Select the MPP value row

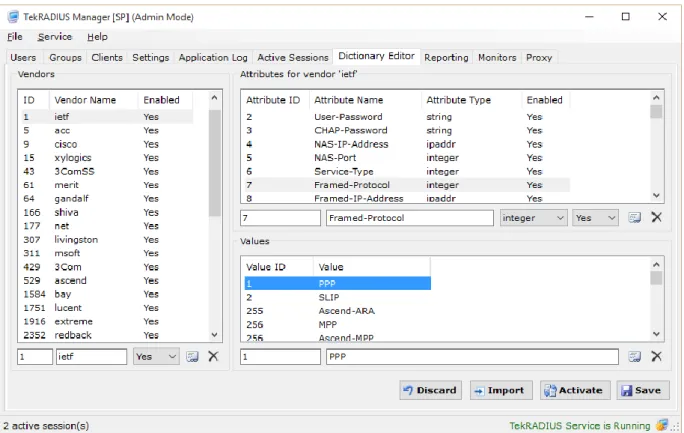(337, 325)
